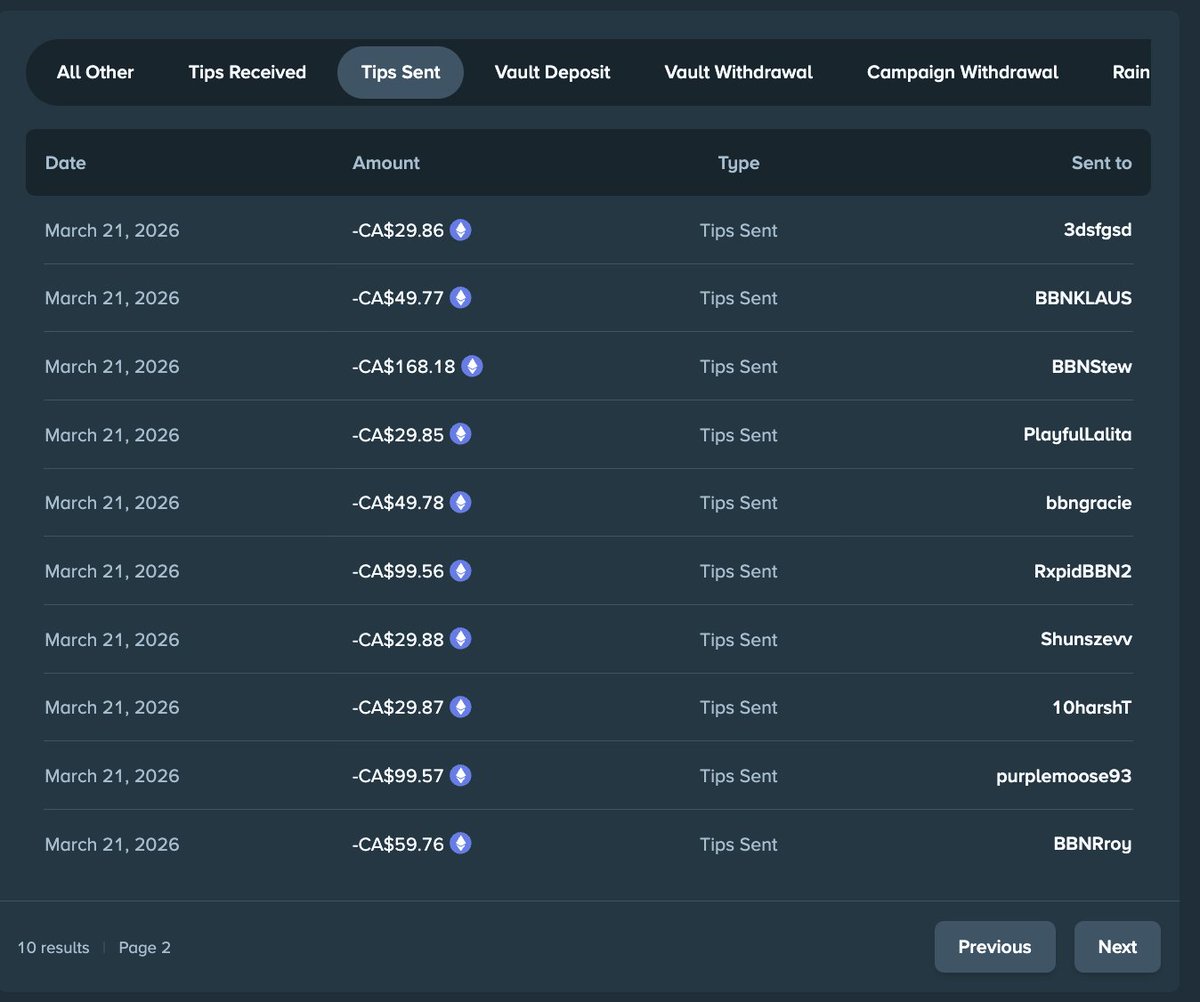
Task: Click the amount -CA$29.87
Action: click(x=398, y=707)
